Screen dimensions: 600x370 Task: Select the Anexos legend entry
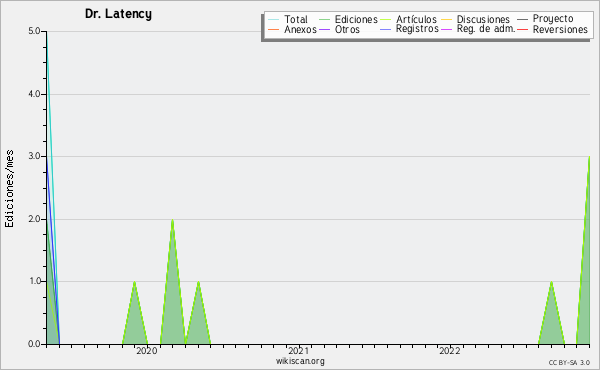292,29
